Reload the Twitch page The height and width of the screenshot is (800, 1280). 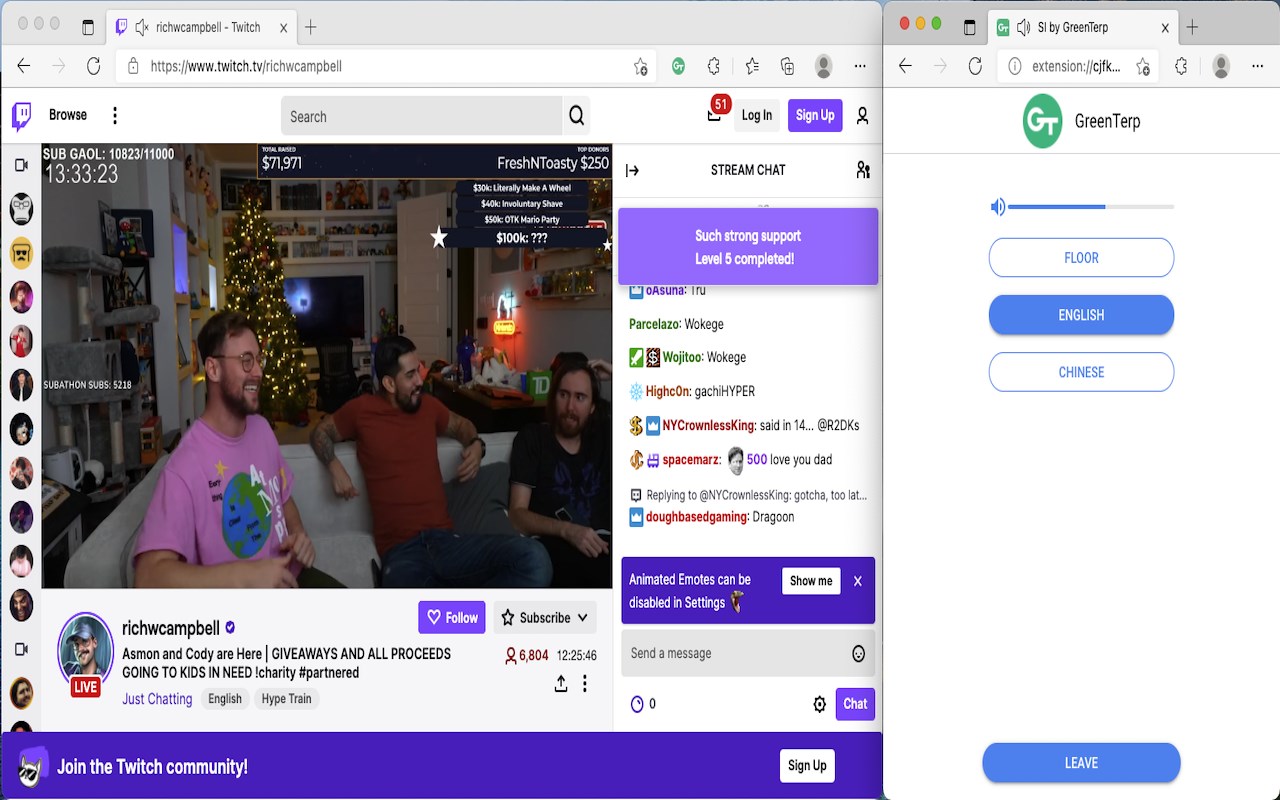point(93,66)
